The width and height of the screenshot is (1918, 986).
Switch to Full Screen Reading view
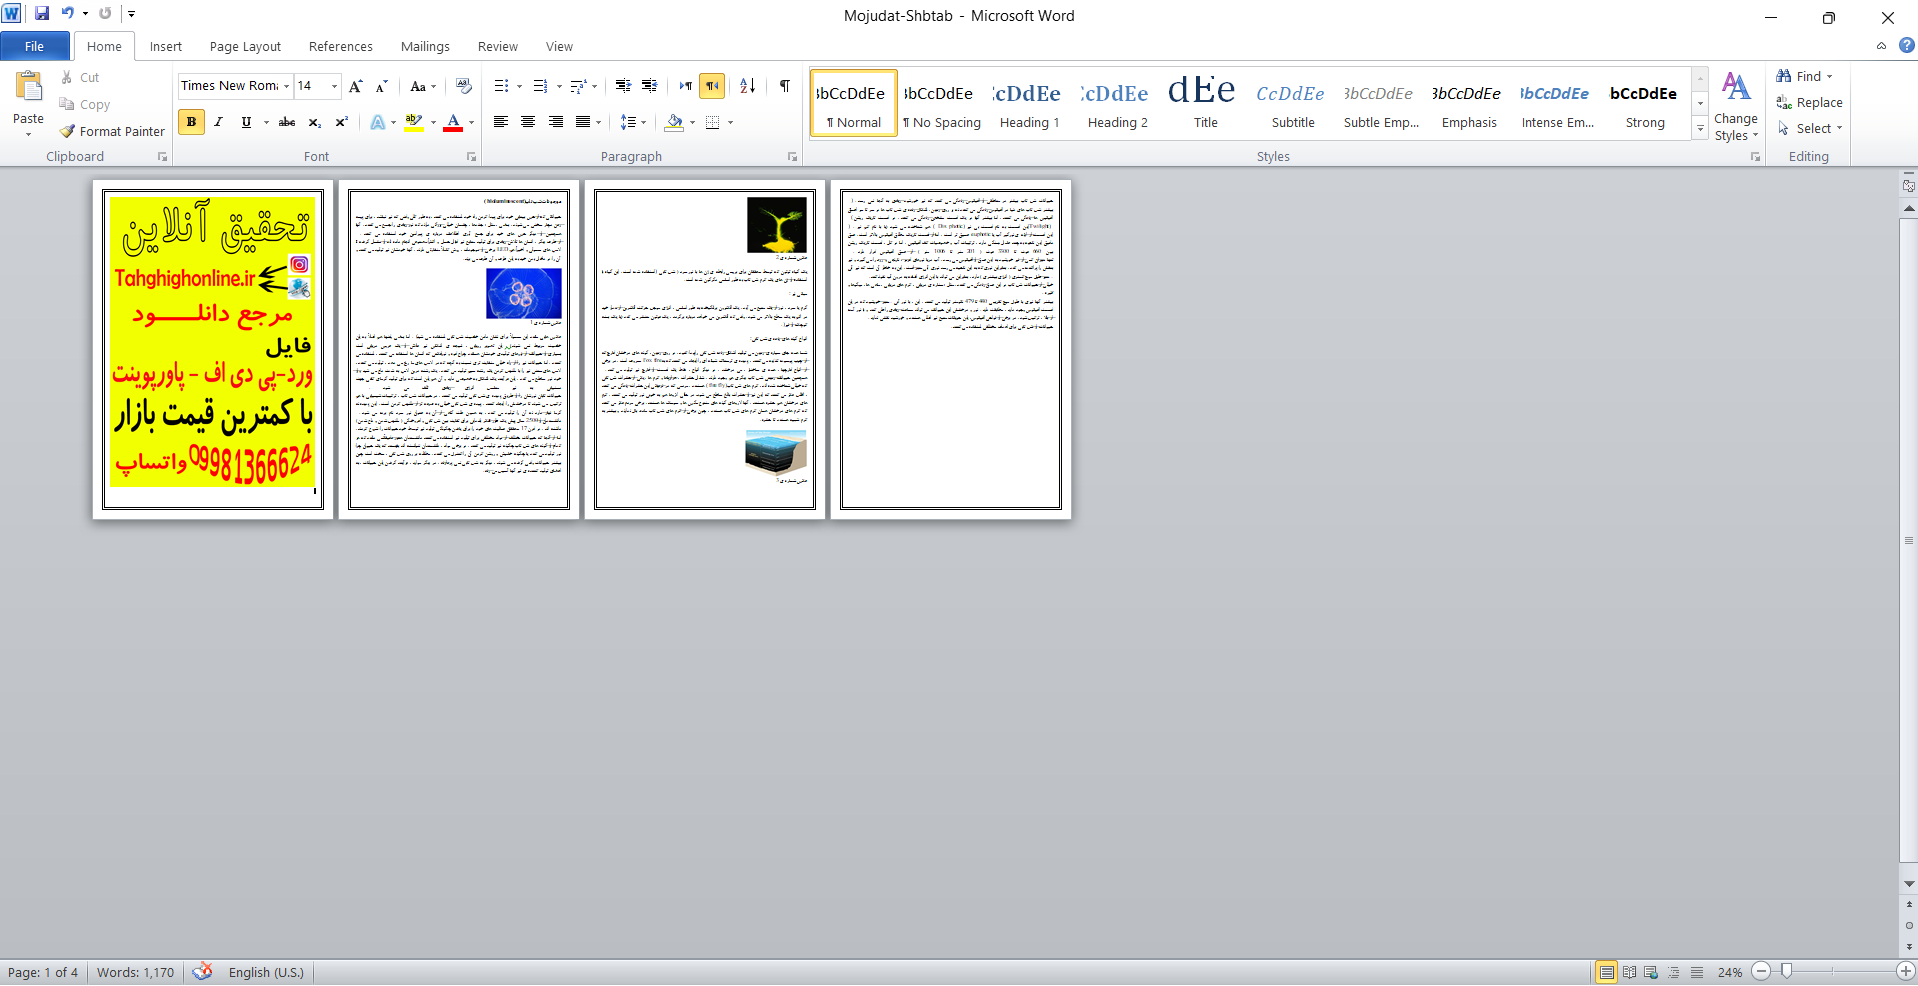(1629, 972)
